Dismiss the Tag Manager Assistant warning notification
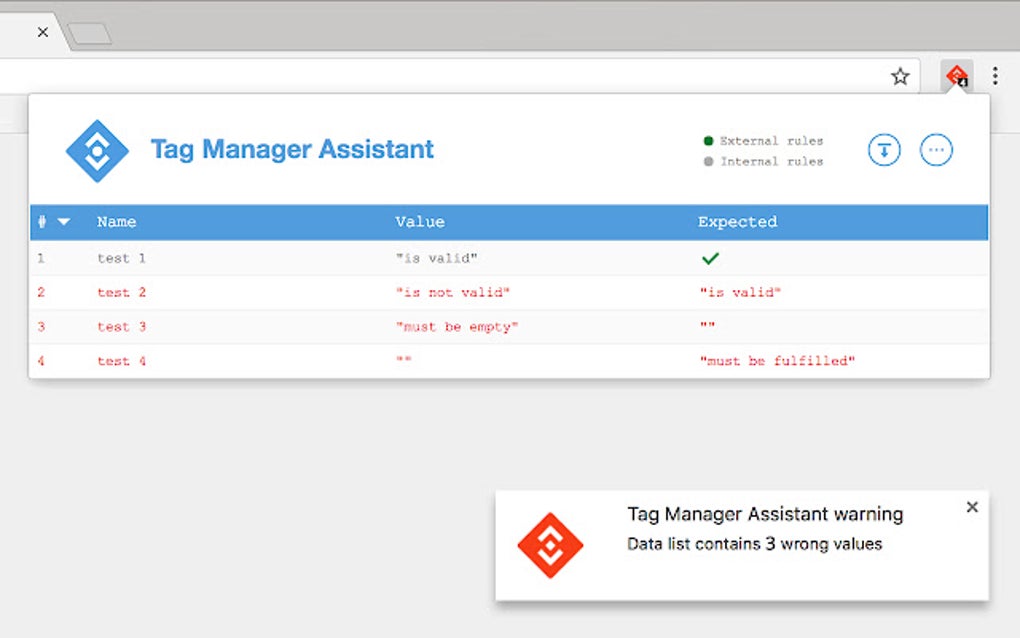This screenshot has width=1020, height=638. [972, 507]
